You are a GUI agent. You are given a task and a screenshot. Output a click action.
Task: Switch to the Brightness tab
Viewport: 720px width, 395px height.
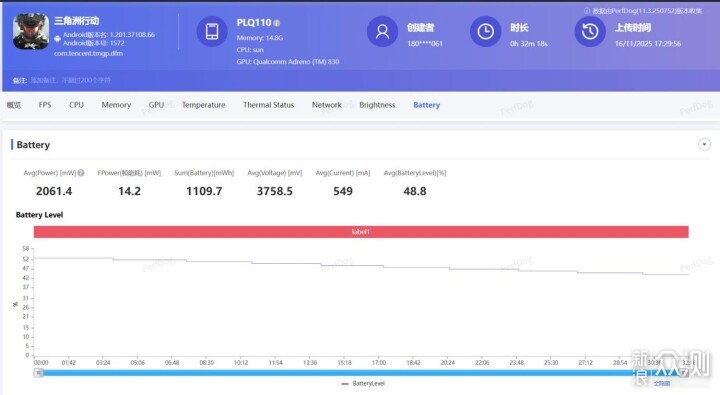point(377,105)
